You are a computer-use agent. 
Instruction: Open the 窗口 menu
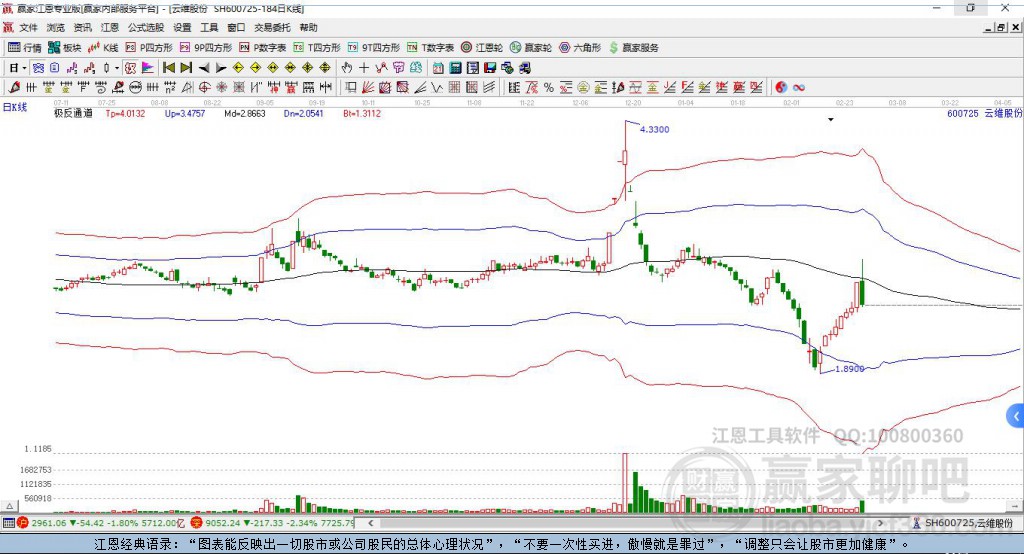(x=236, y=27)
